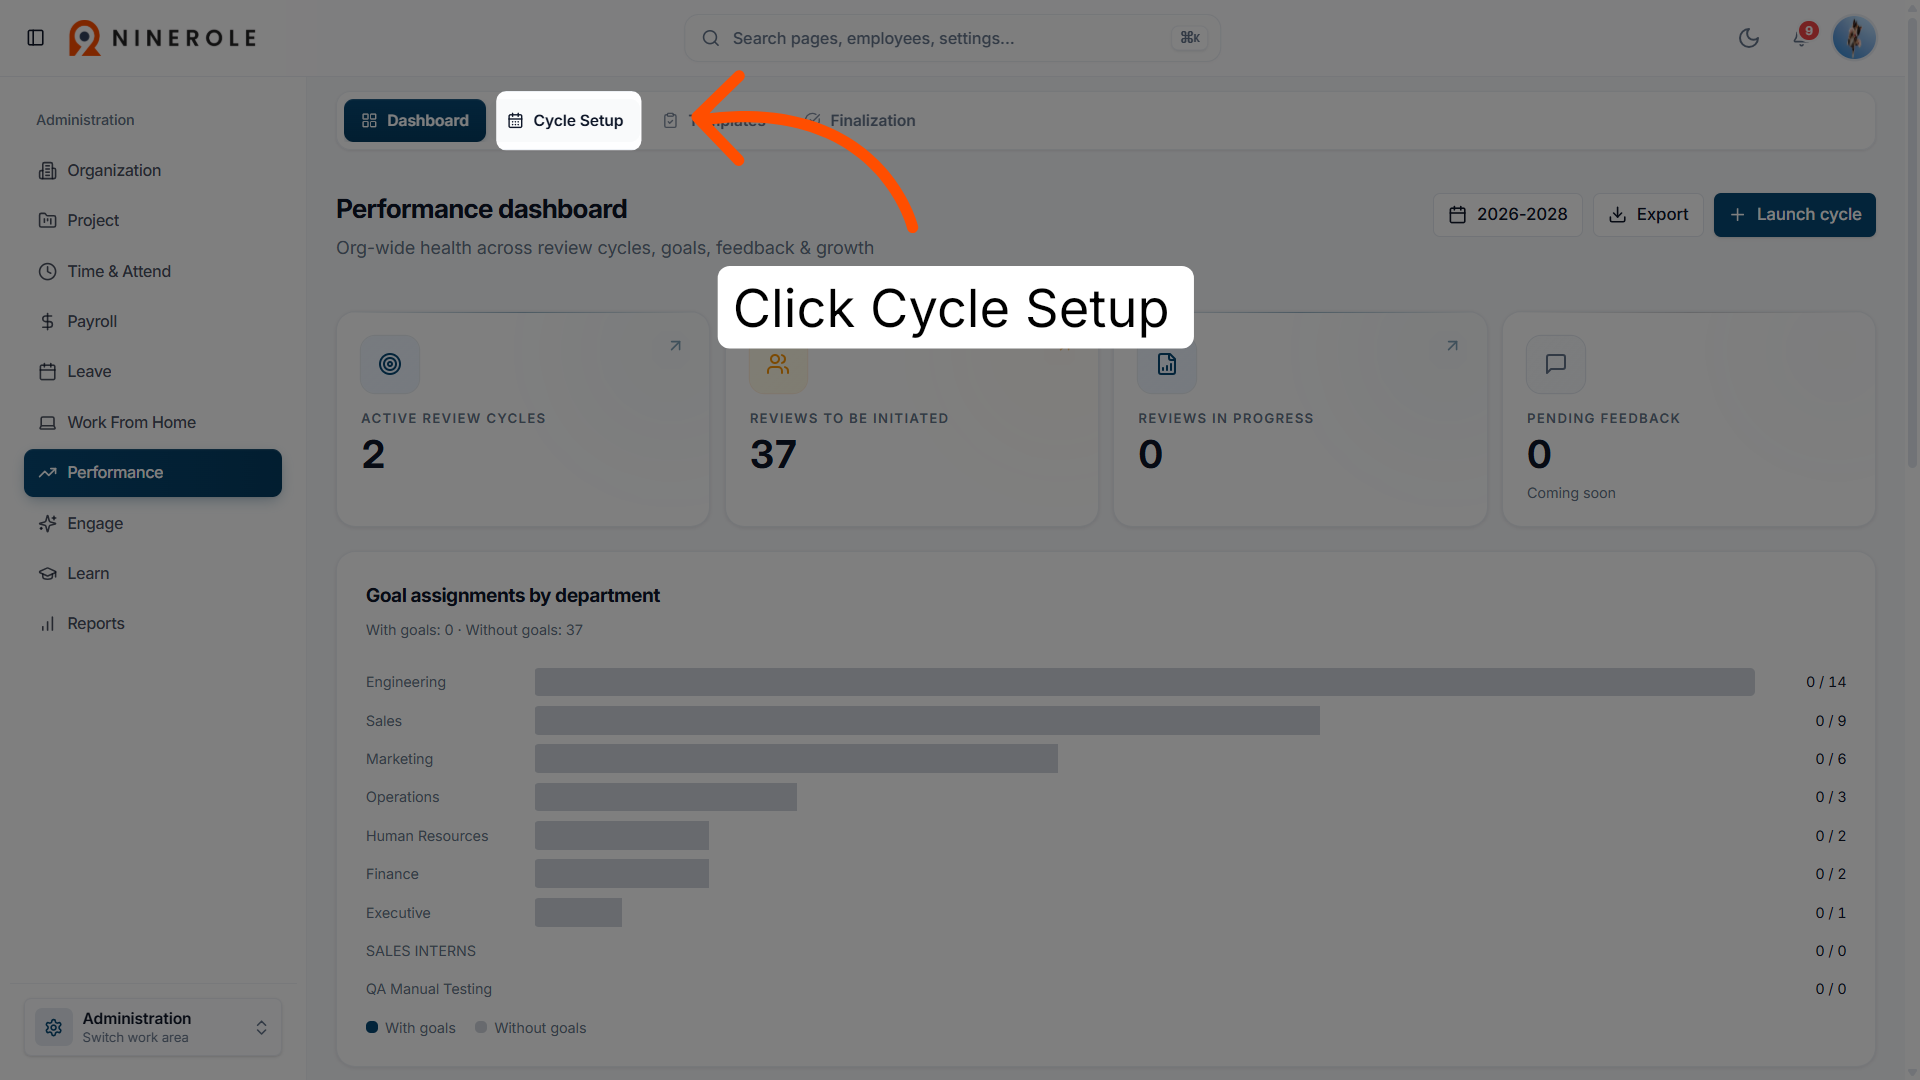1920x1080 pixels.
Task: Open the 2026-2028 period selector
Action: [x=1507, y=214]
